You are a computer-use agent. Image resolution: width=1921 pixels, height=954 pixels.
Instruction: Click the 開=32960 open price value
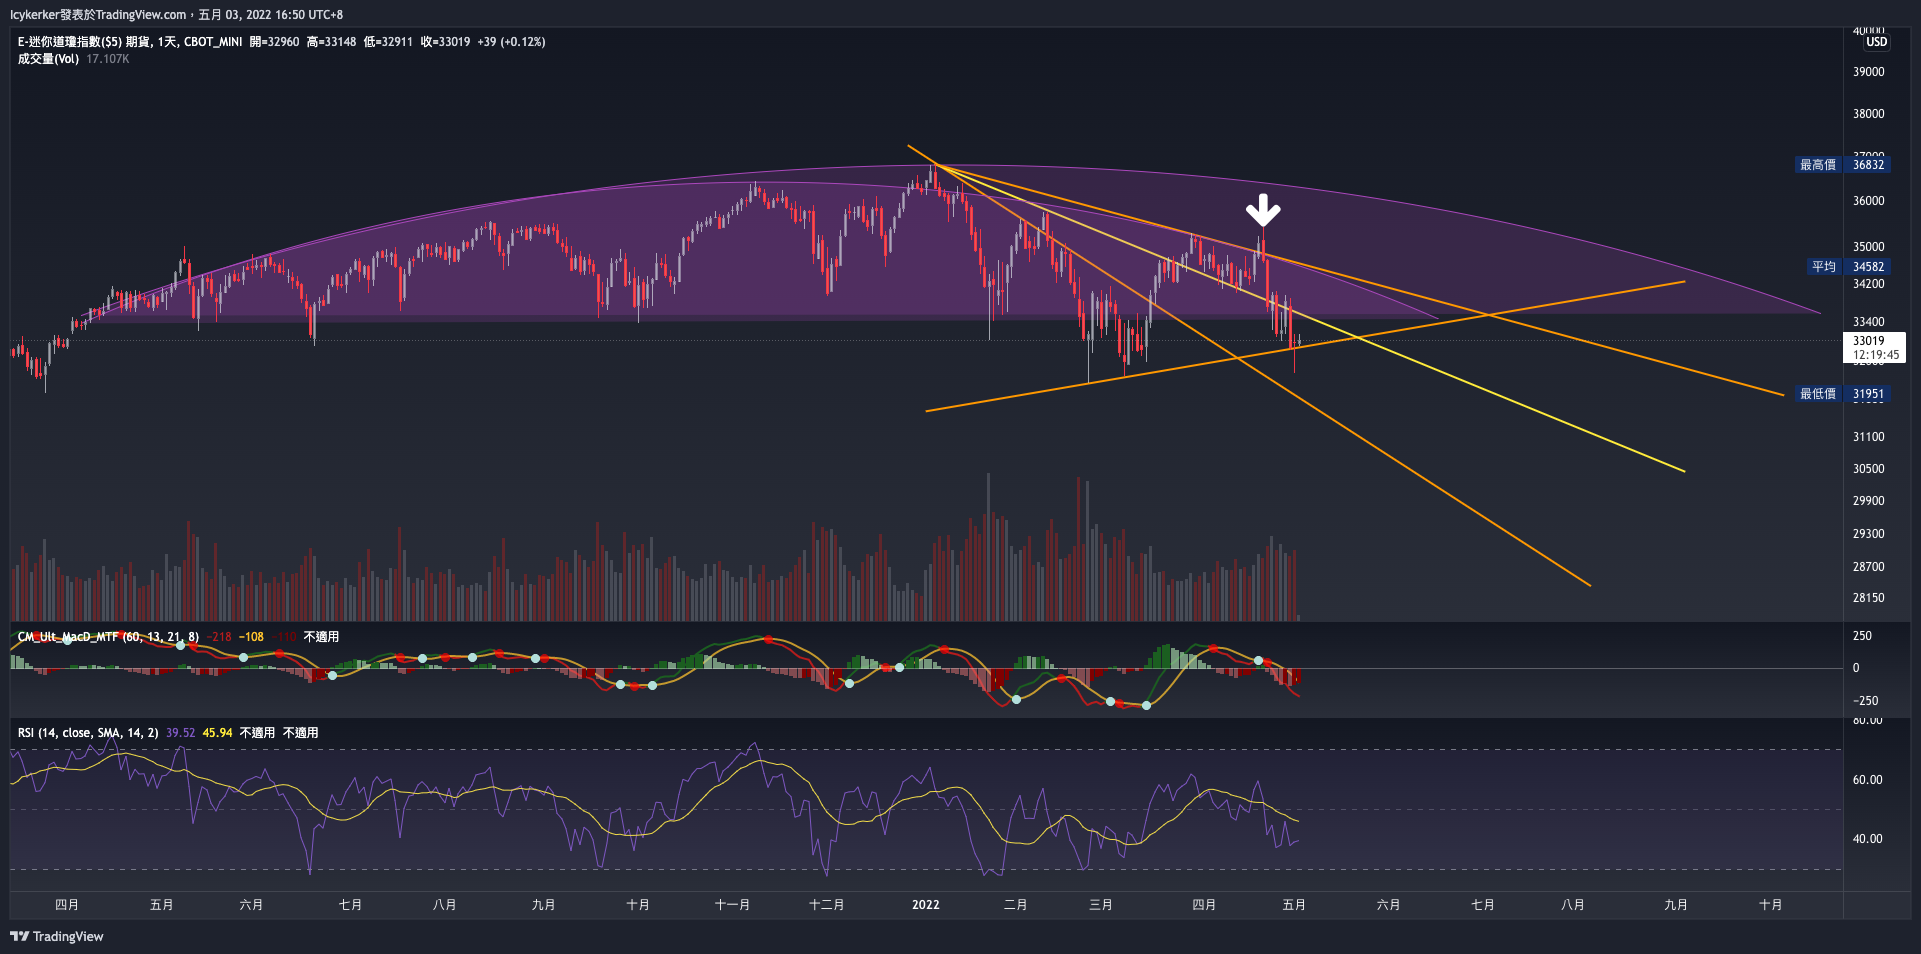[x=274, y=42]
